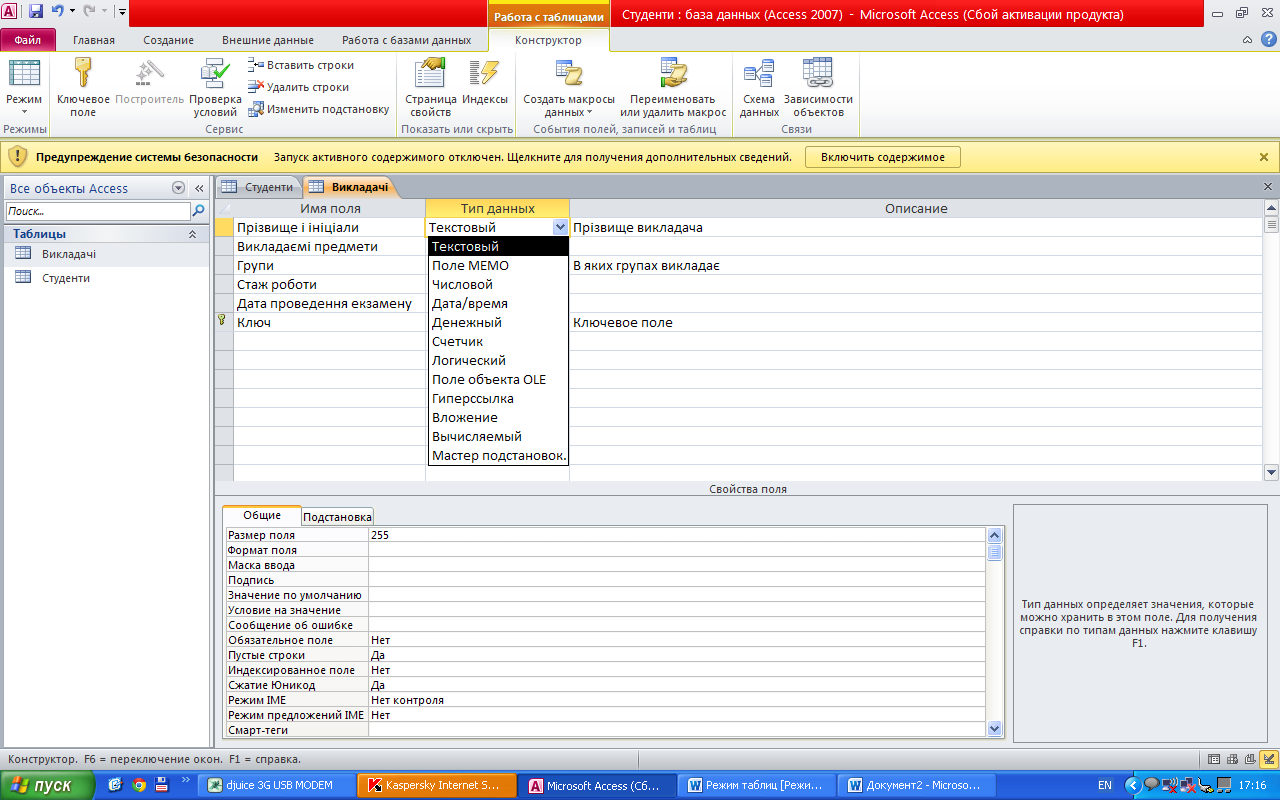Click Включить содержимое button
This screenshot has width=1280, height=800.
tap(883, 157)
